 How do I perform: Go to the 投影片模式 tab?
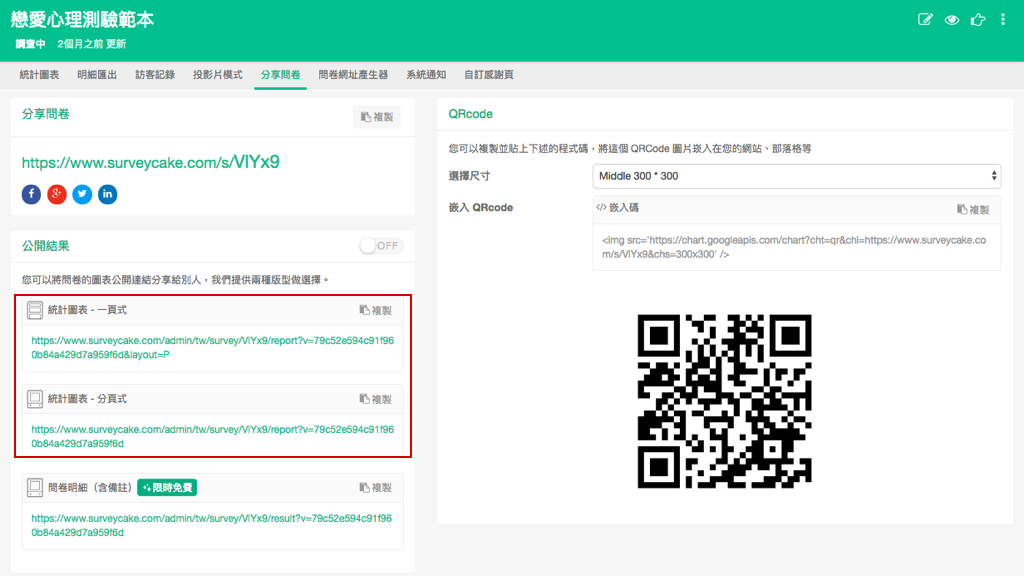tap(218, 75)
